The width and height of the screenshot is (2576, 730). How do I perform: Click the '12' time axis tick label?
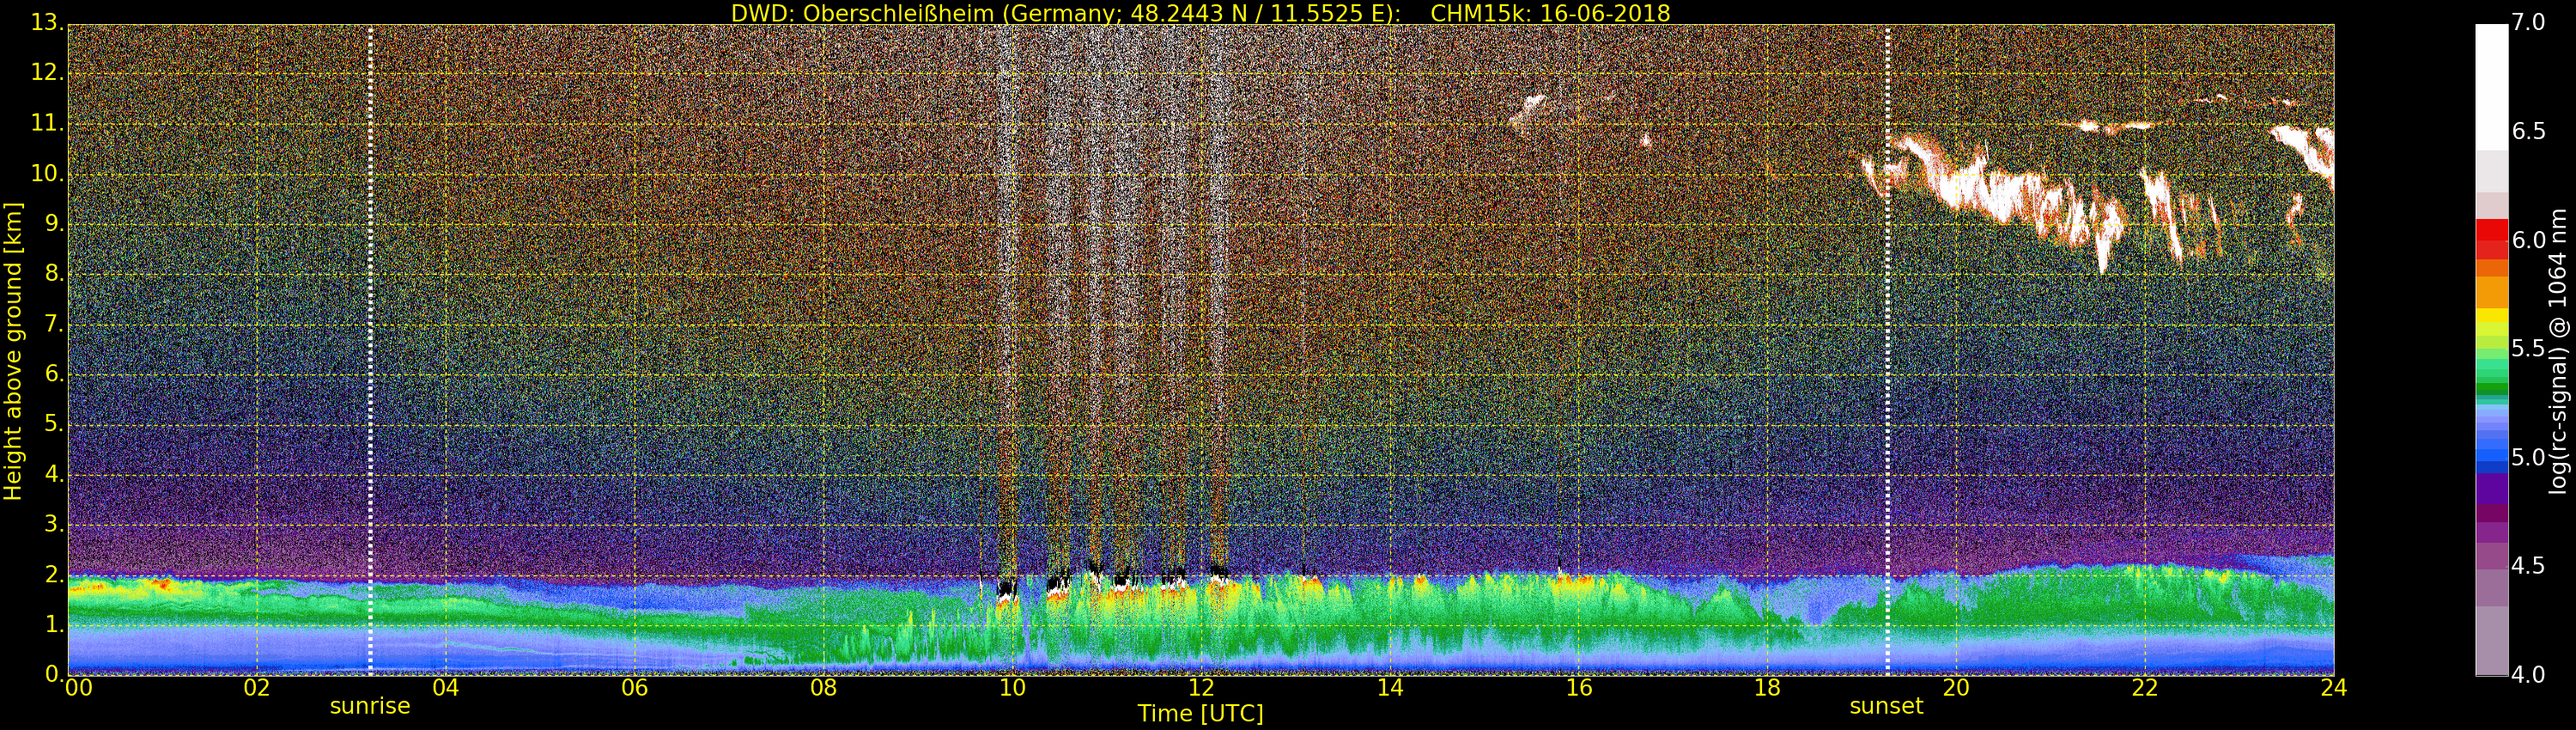click(x=1201, y=688)
